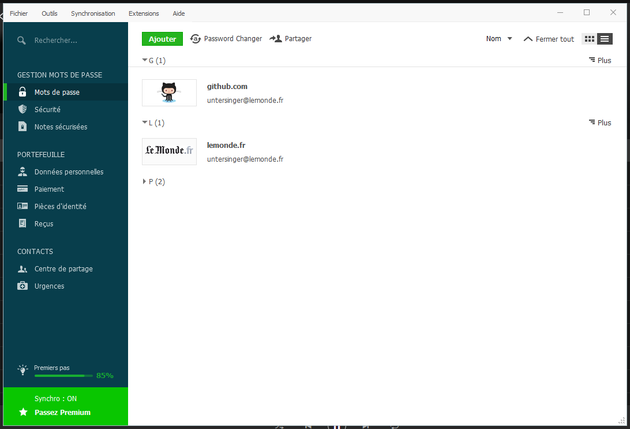Open the Plus menu for group G
630x429 pixels.
(x=600, y=60)
